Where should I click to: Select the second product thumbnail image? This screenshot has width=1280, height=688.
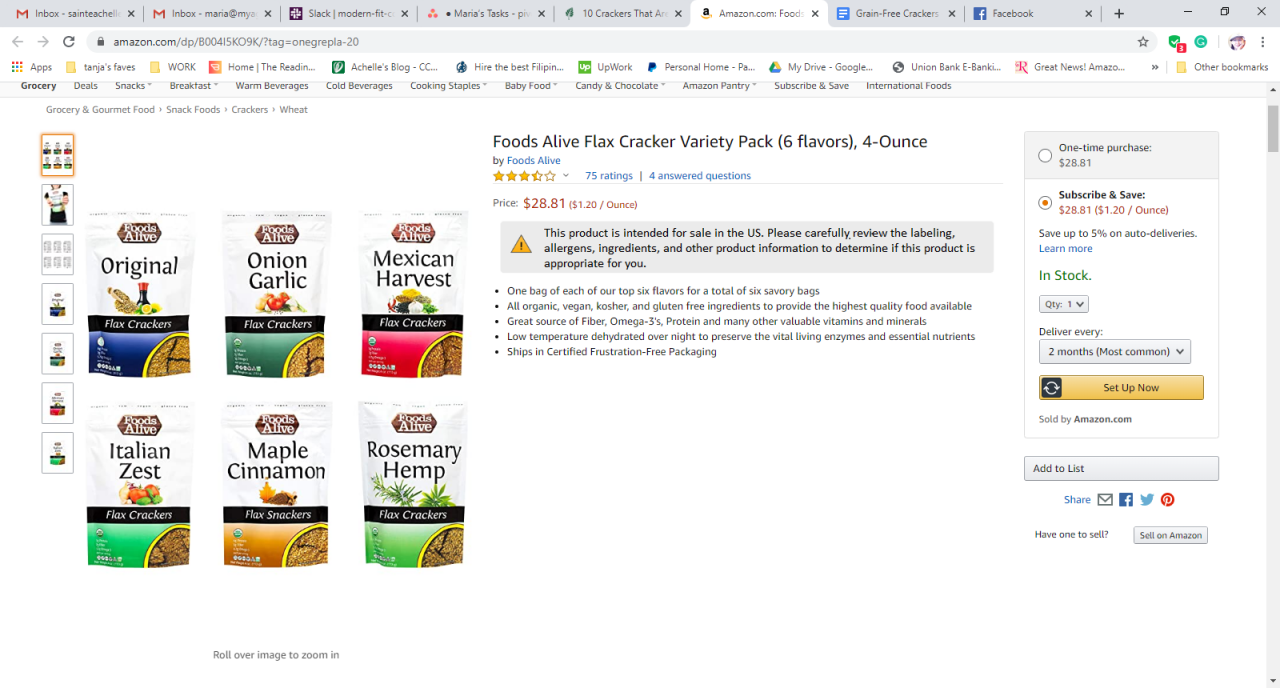57,204
